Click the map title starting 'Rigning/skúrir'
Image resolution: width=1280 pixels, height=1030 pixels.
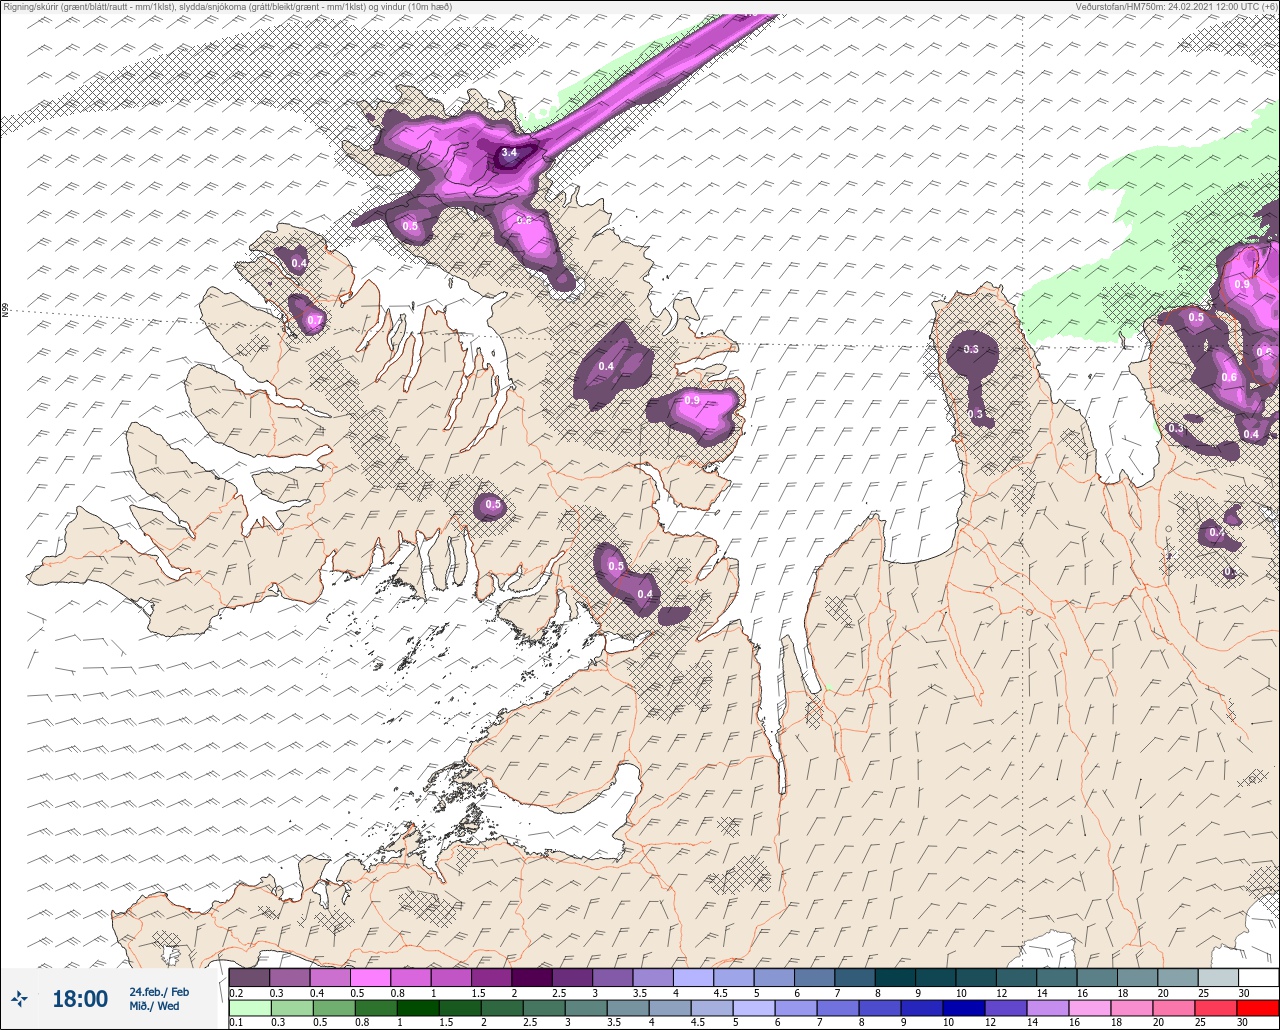[x=227, y=7]
